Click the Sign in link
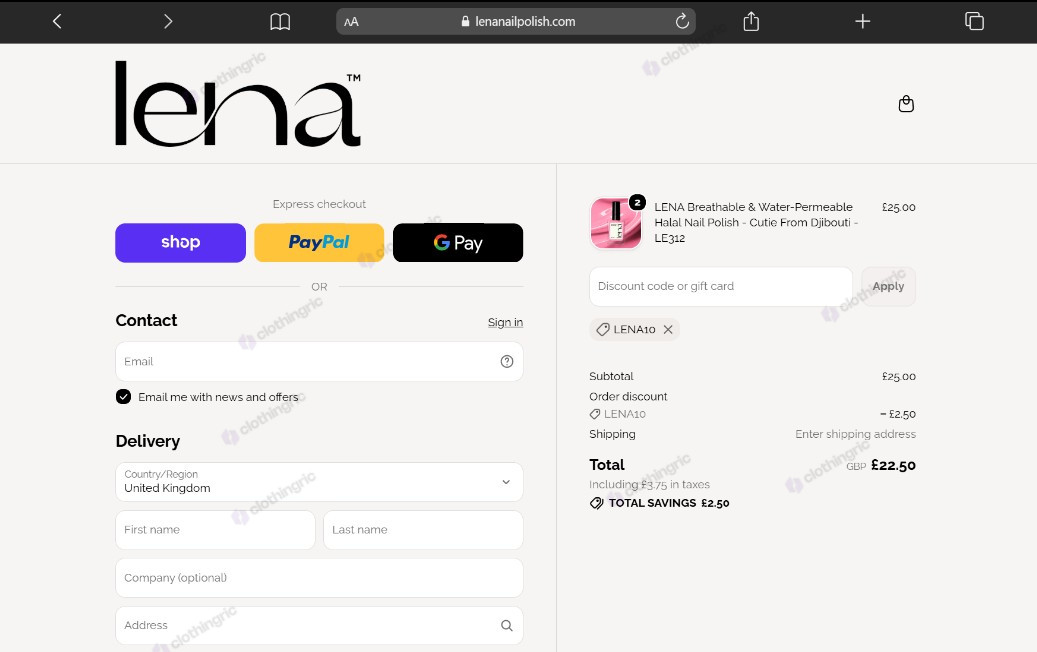This screenshot has height=652, width=1037. 505,322
